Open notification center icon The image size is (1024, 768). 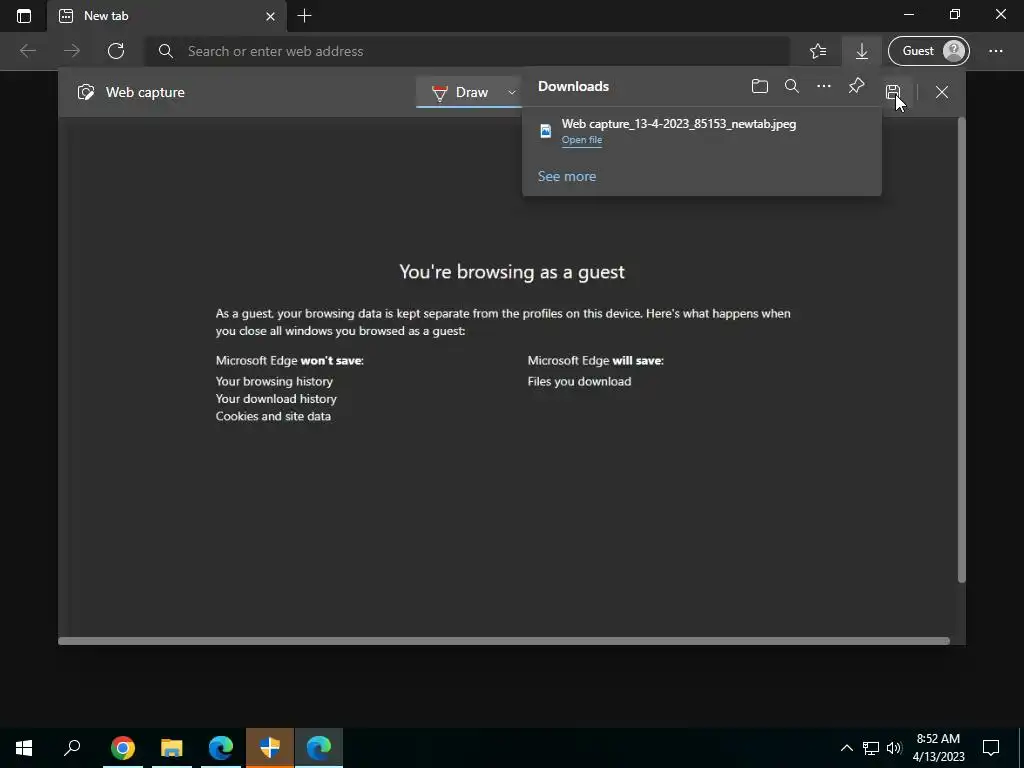pos(991,748)
